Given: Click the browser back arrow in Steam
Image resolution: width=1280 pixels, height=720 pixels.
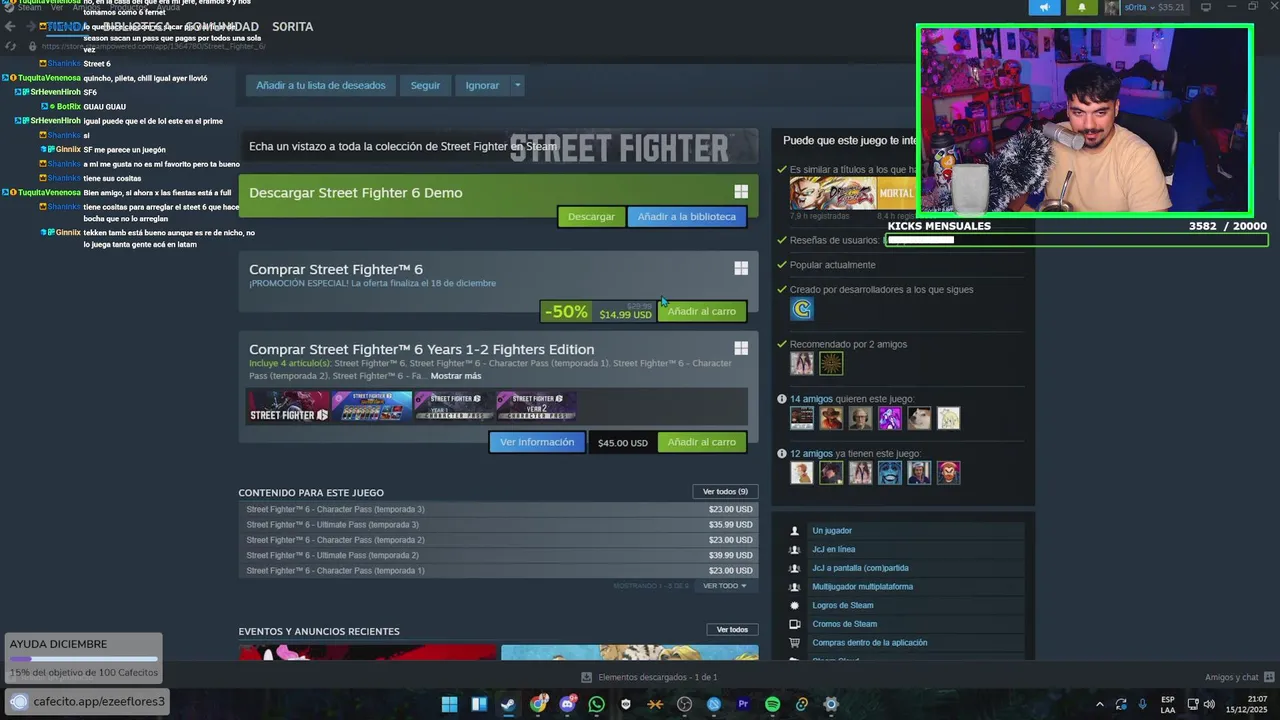Looking at the screenshot, I should (x=10, y=27).
